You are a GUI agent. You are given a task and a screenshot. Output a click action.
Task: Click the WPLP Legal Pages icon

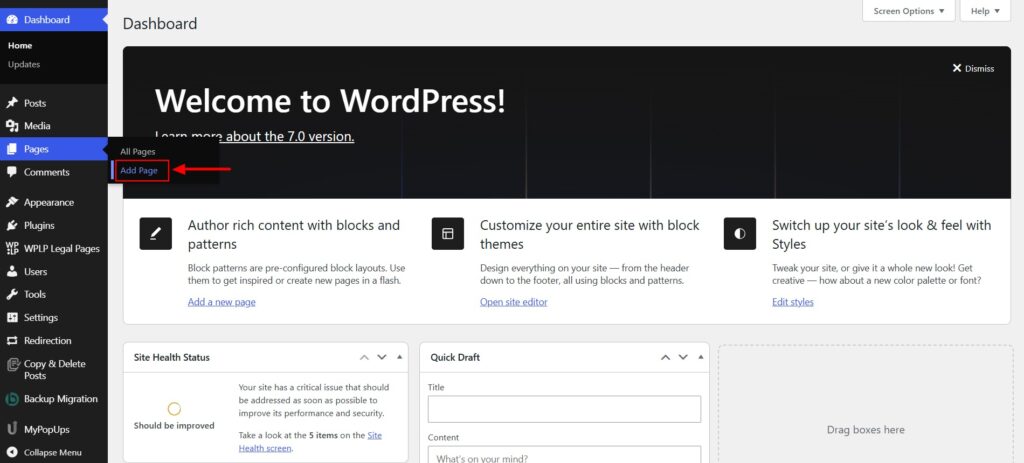point(12,248)
